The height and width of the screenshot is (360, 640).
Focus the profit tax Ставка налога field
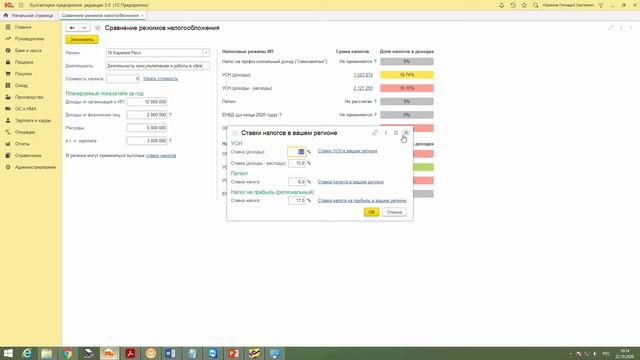[x=297, y=201]
